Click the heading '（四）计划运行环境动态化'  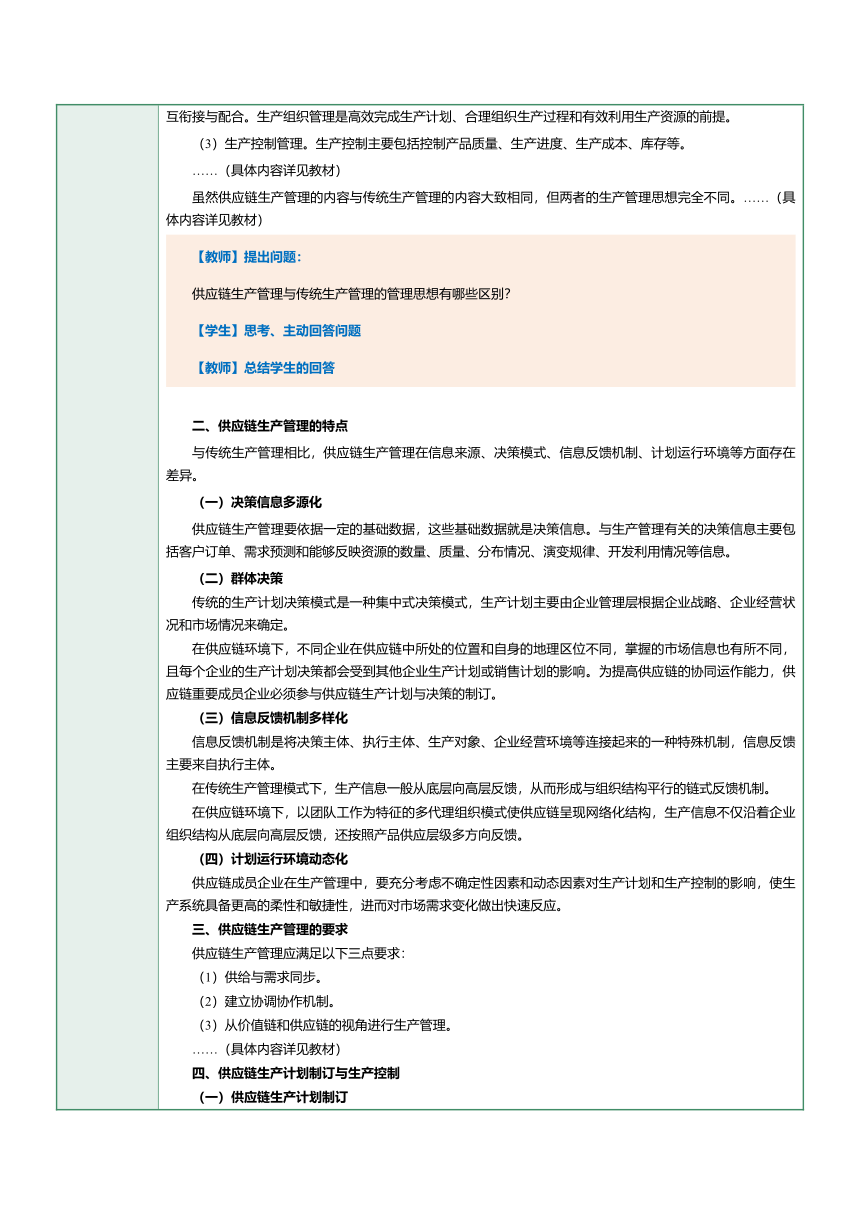tap(271, 858)
